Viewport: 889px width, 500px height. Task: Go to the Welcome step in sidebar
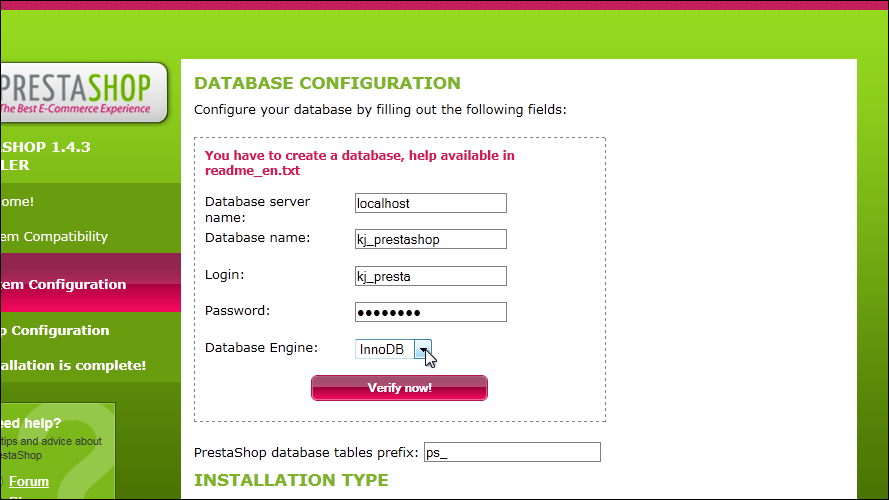pyautogui.click(x=17, y=201)
